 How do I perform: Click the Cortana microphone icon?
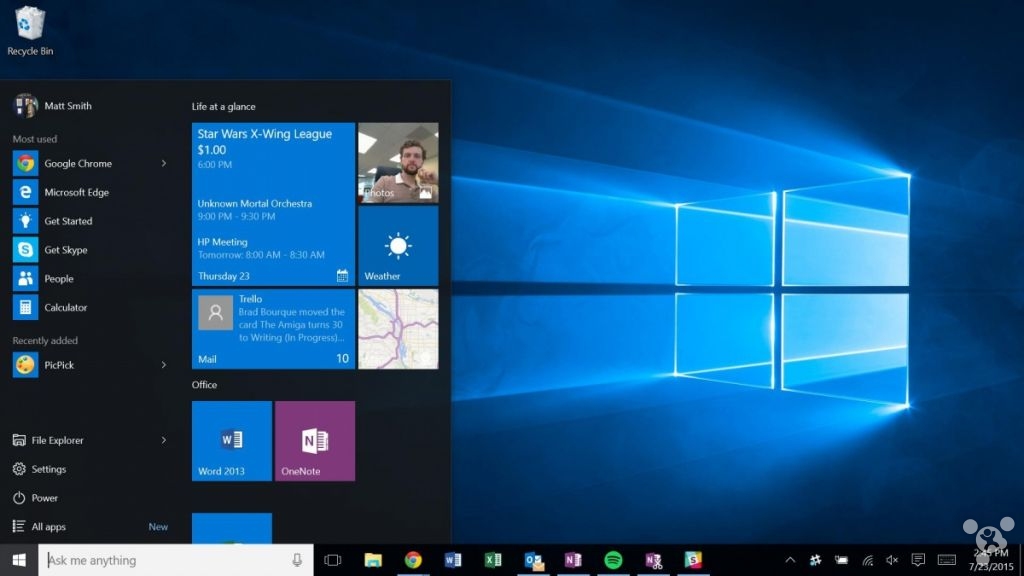297,560
